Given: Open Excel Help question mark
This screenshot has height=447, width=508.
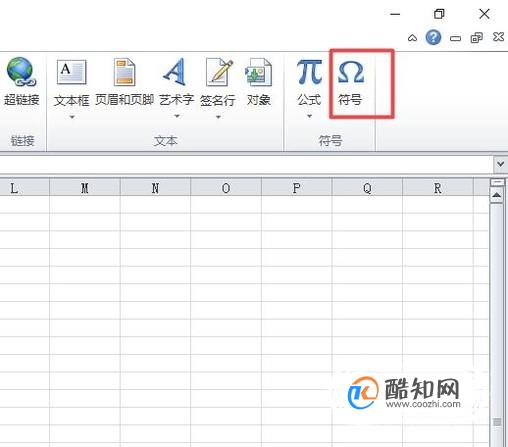Looking at the screenshot, I should (x=433, y=37).
